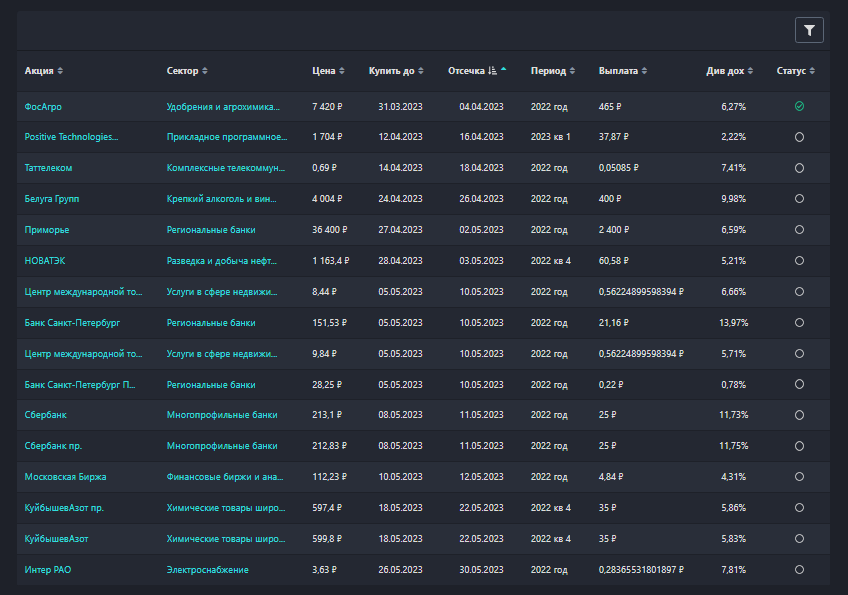Image resolution: width=848 pixels, height=595 pixels.
Task: Open the Электроснабжение sector link
Action: (208, 570)
